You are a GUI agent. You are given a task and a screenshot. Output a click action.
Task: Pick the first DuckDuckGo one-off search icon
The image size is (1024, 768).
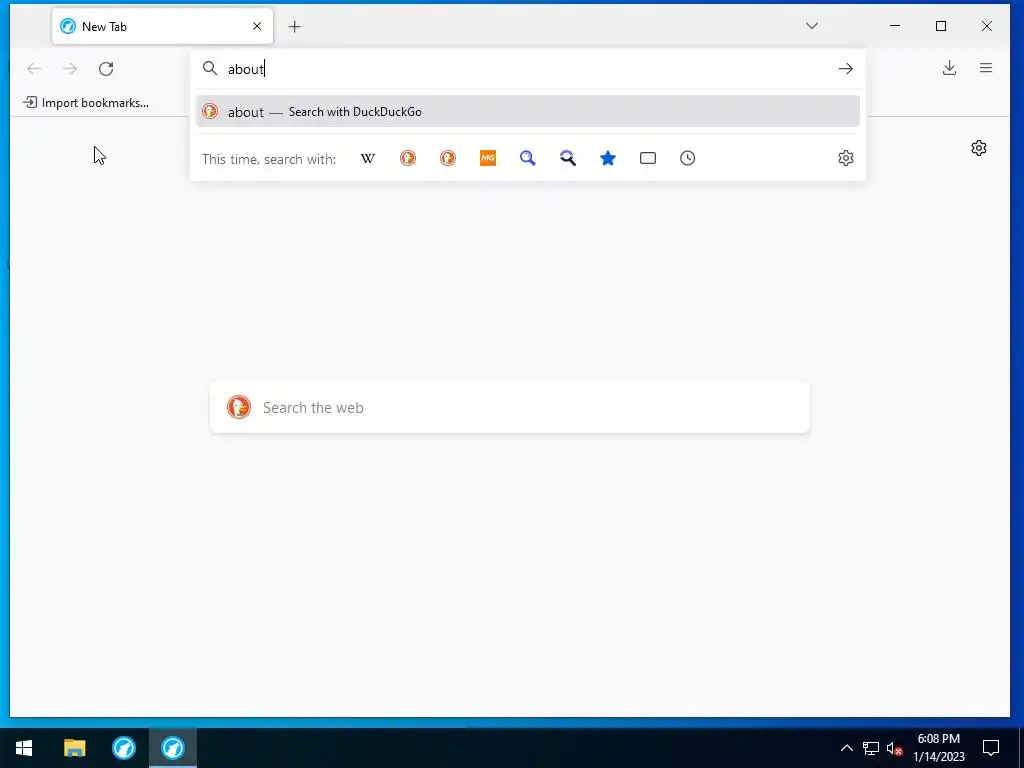[408, 158]
